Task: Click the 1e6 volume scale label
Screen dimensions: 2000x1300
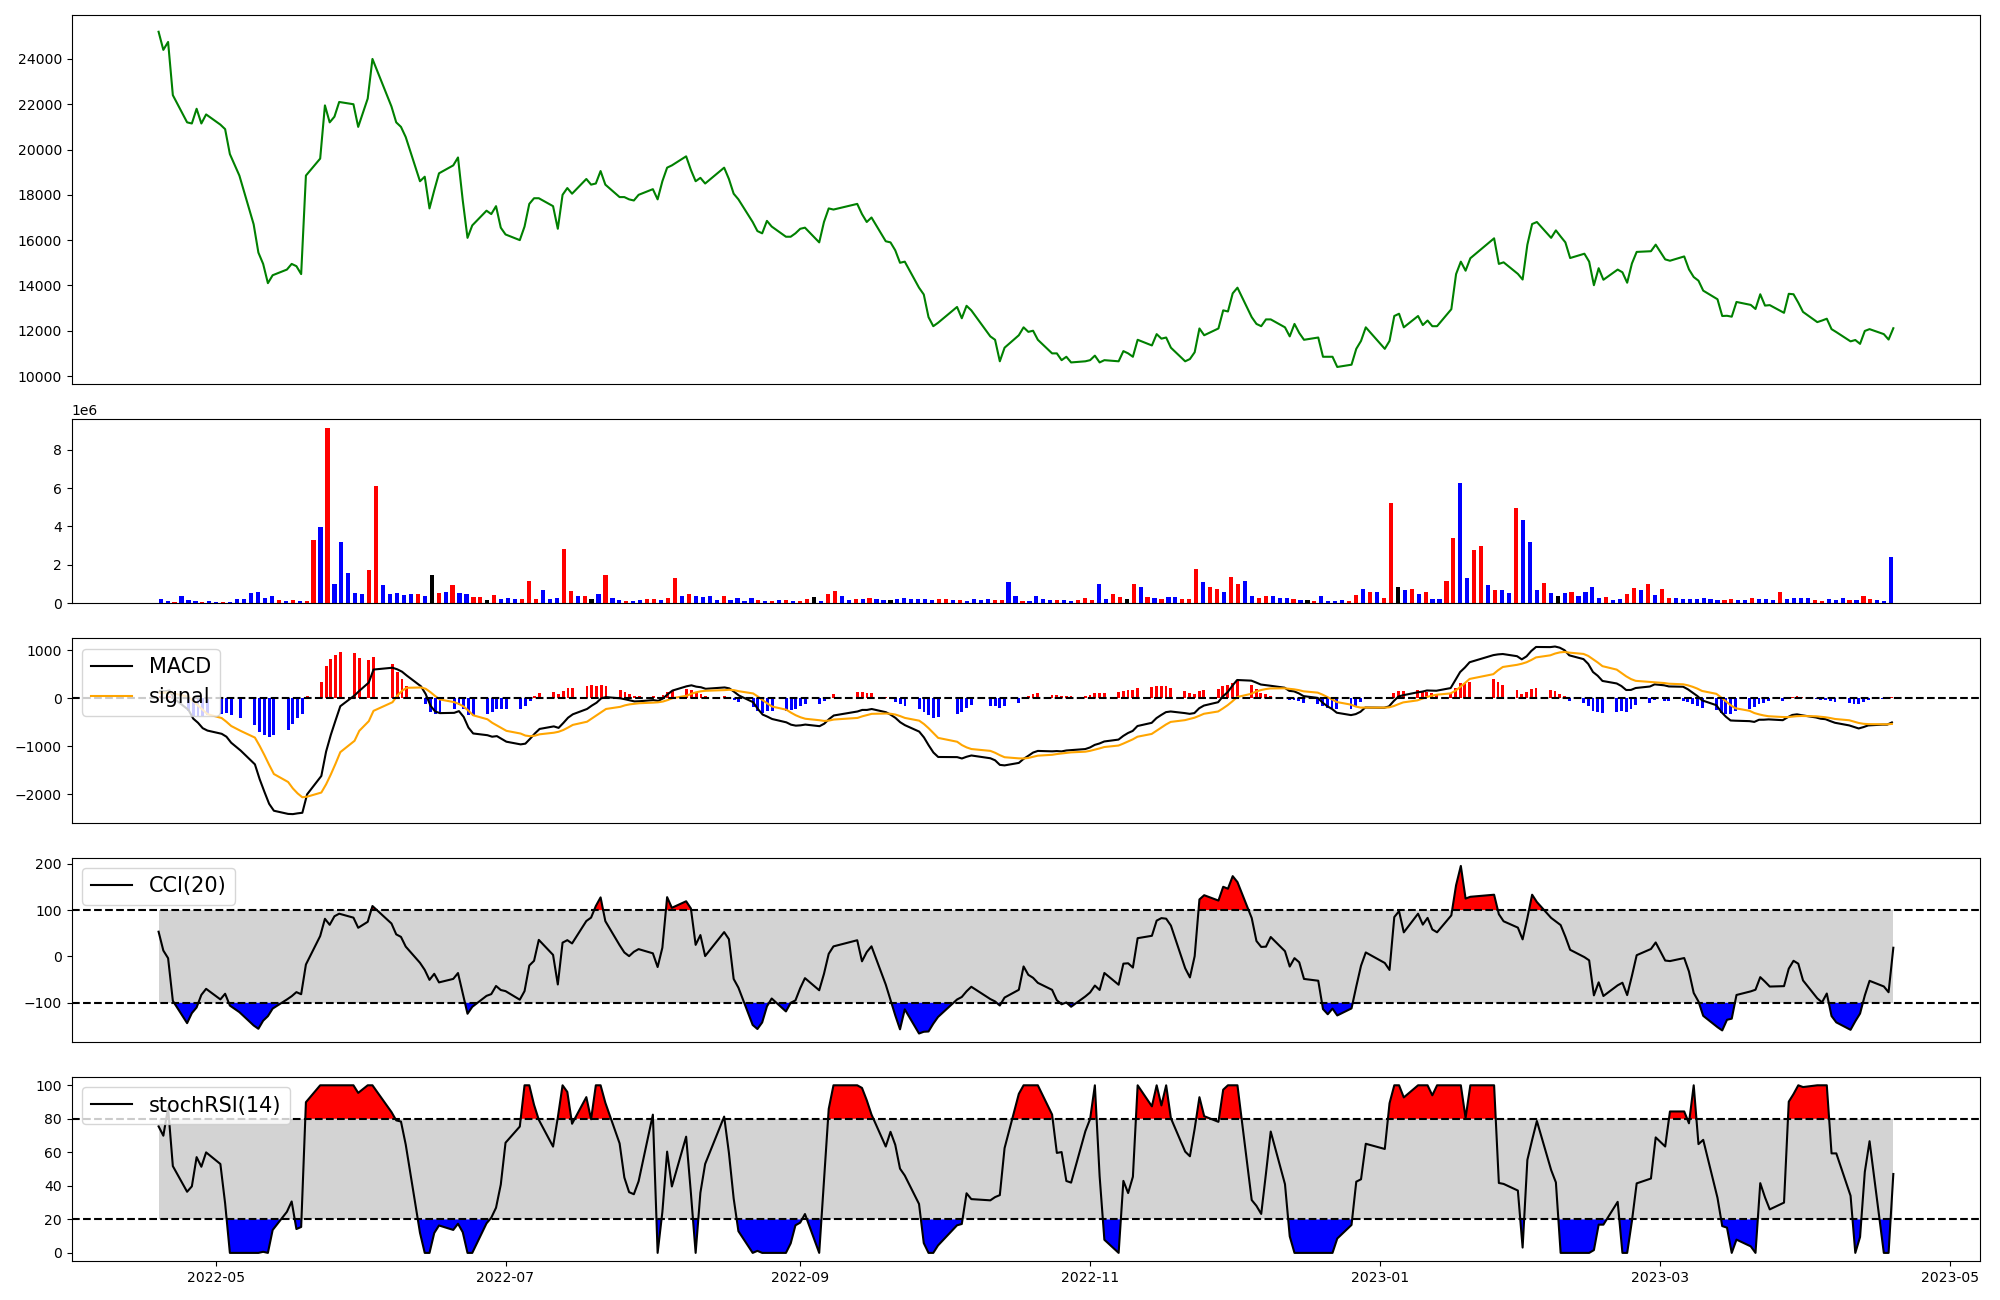Action: [84, 411]
